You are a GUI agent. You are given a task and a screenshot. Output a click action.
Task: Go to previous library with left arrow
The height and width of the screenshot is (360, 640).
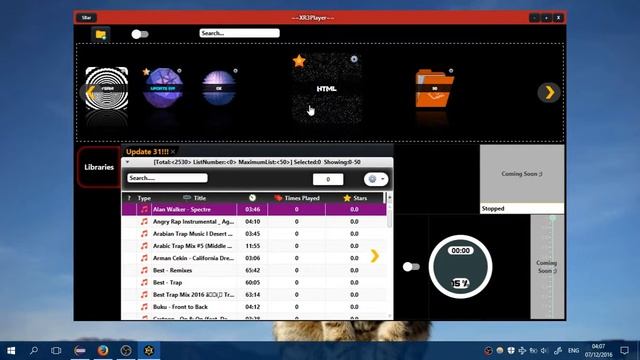pos(90,92)
